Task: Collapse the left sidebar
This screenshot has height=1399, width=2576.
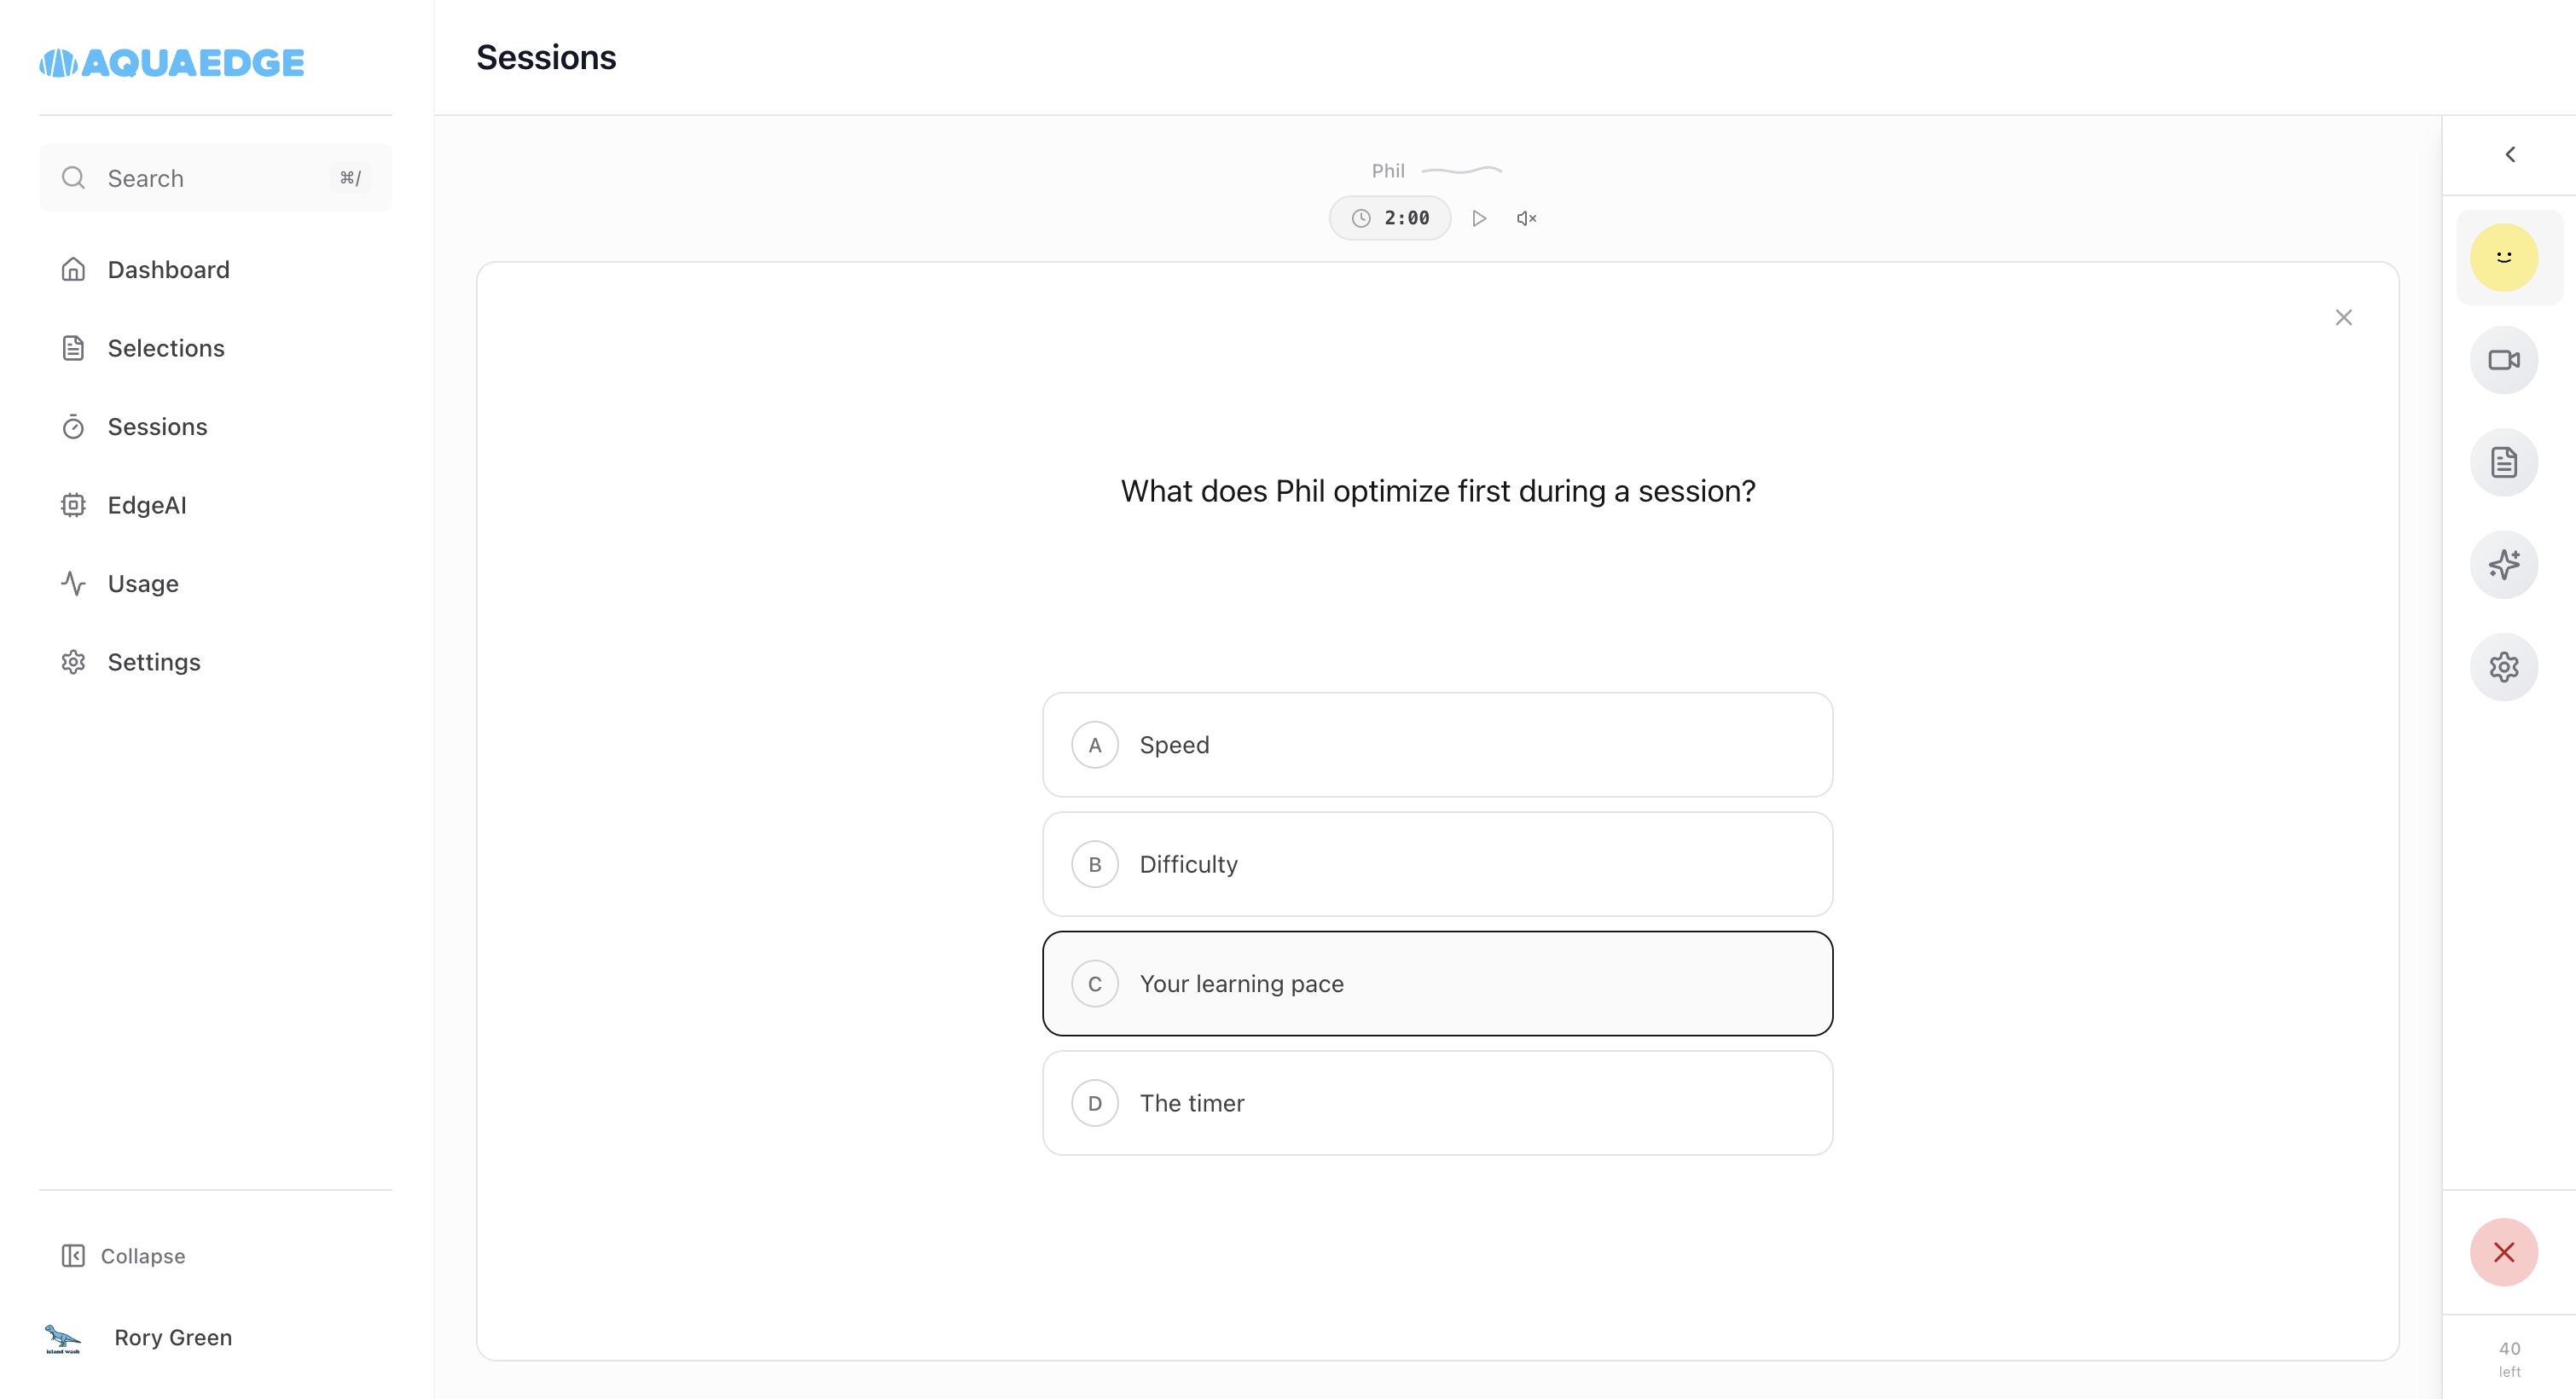Action: pyautogui.click(x=124, y=1256)
